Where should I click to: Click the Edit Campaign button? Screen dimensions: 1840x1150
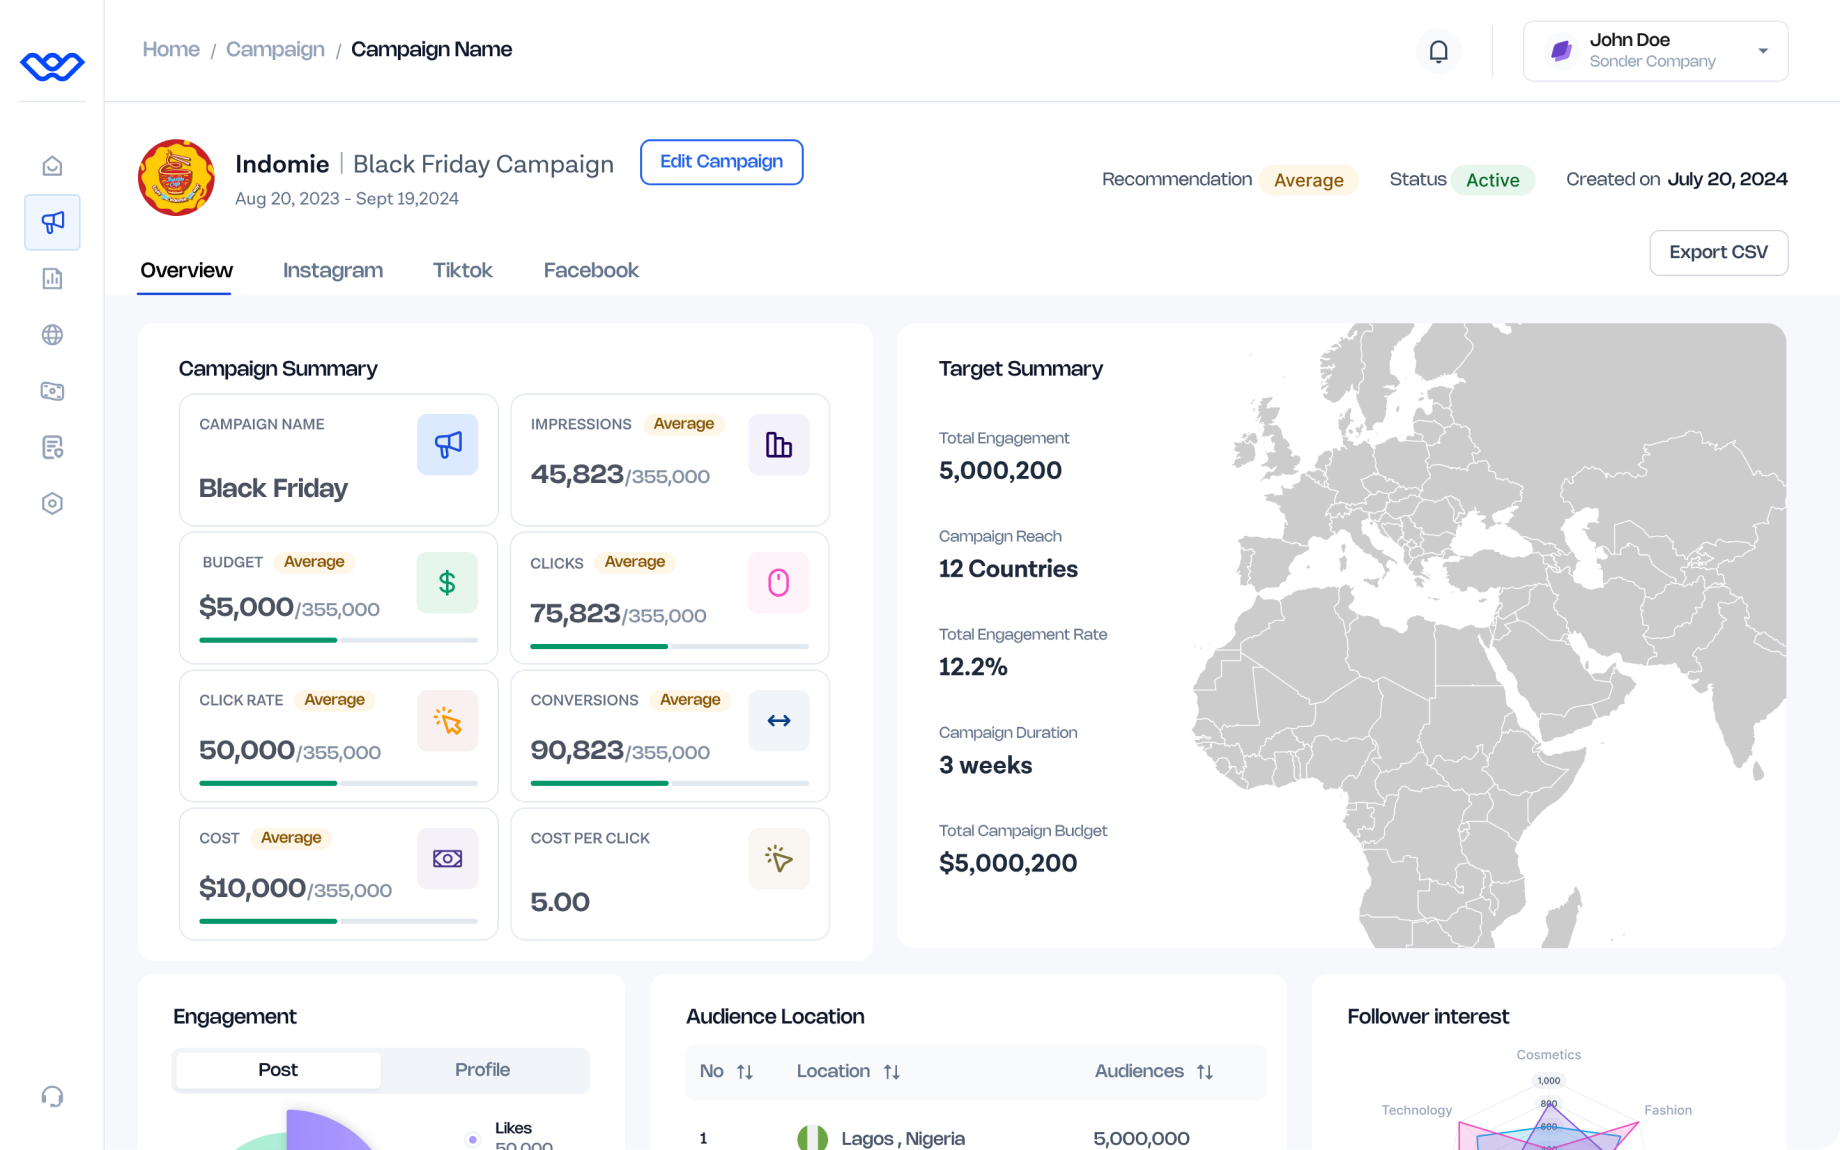pos(721,162)
